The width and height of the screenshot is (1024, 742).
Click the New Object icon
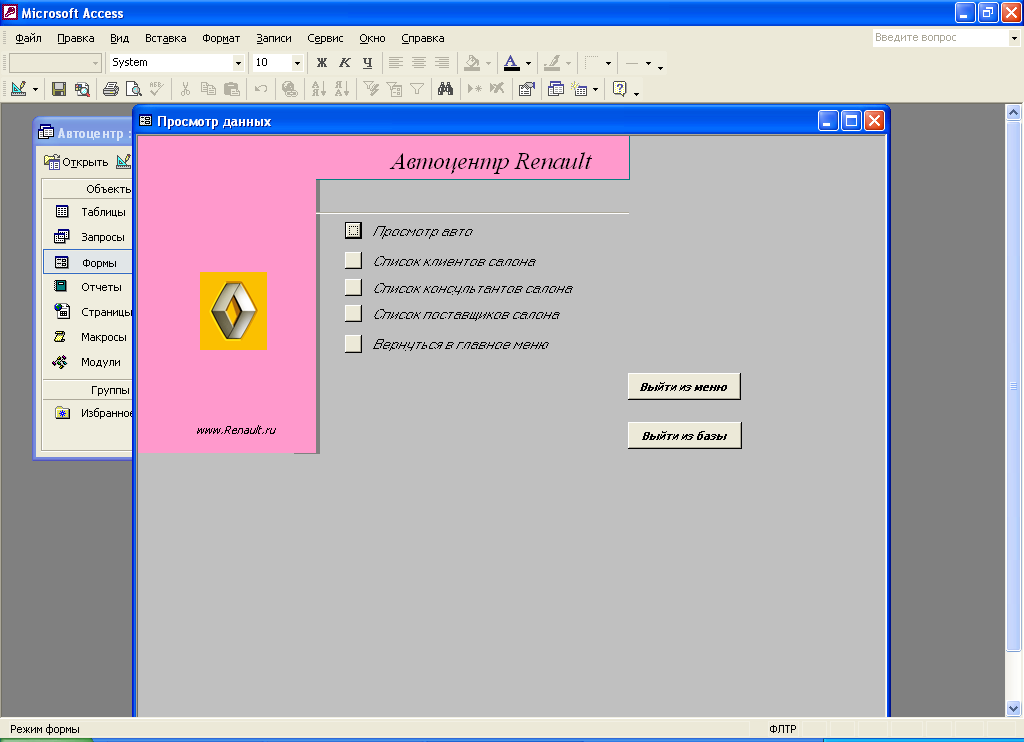pyautogui.click(x=580, y=89)
